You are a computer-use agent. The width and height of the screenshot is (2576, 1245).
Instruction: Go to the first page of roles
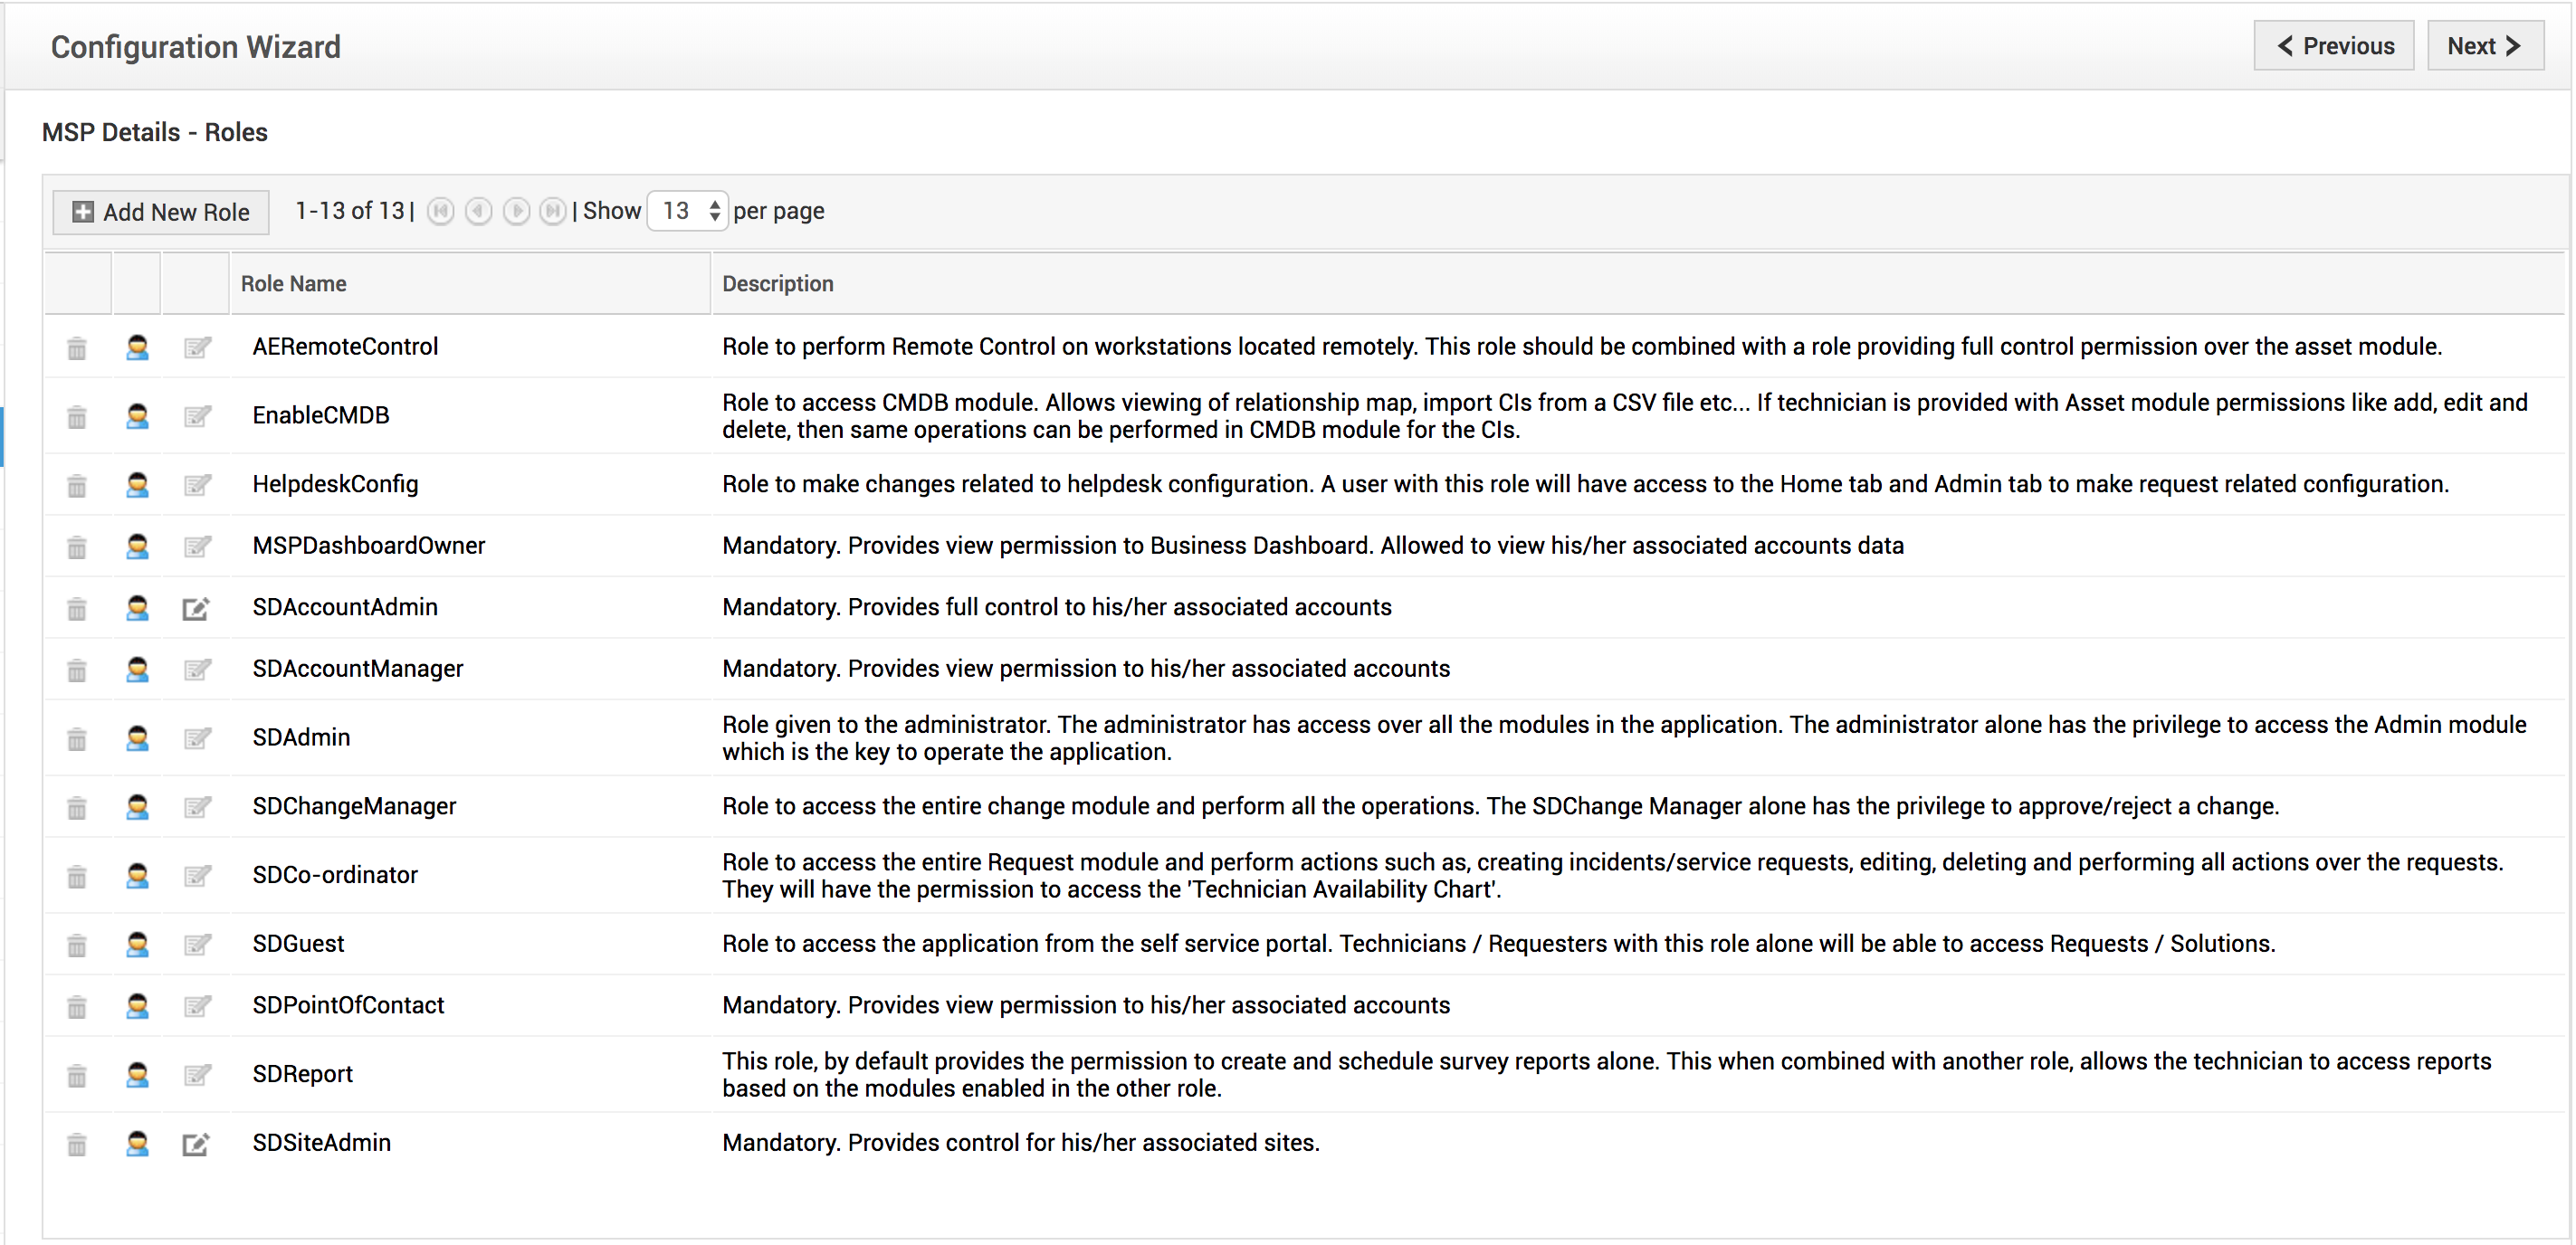pyautogui.click(x=441, y=211)
